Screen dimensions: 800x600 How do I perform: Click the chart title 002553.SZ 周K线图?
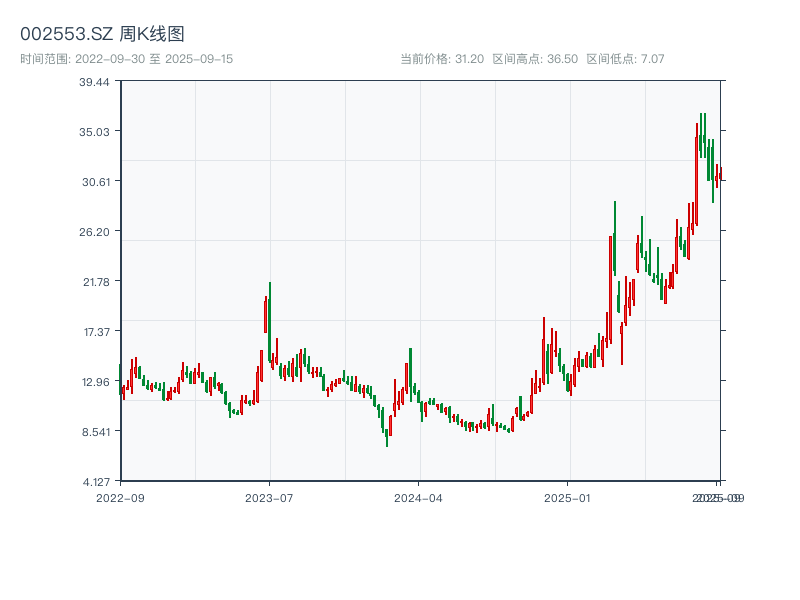(102, 34)
